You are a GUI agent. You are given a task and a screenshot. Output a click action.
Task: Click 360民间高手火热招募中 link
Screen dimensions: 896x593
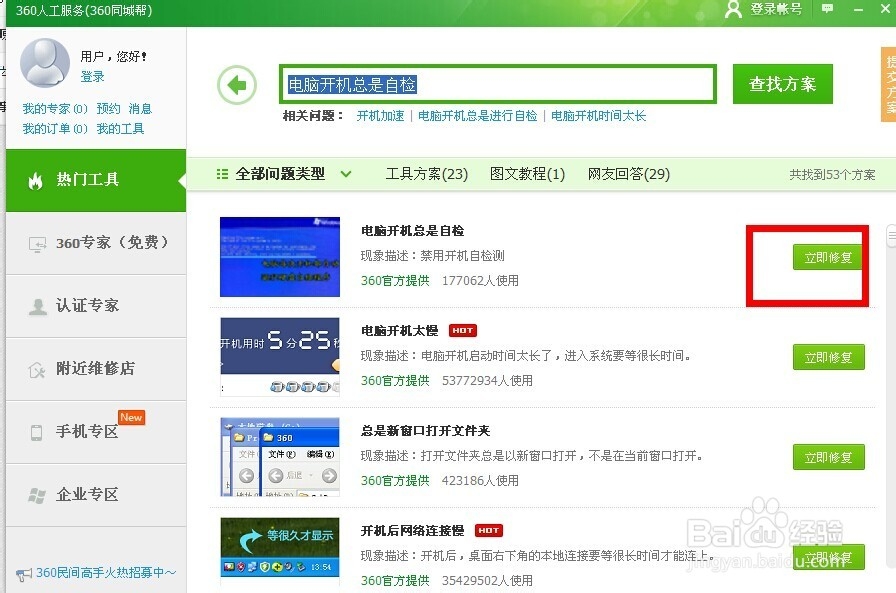106,572
